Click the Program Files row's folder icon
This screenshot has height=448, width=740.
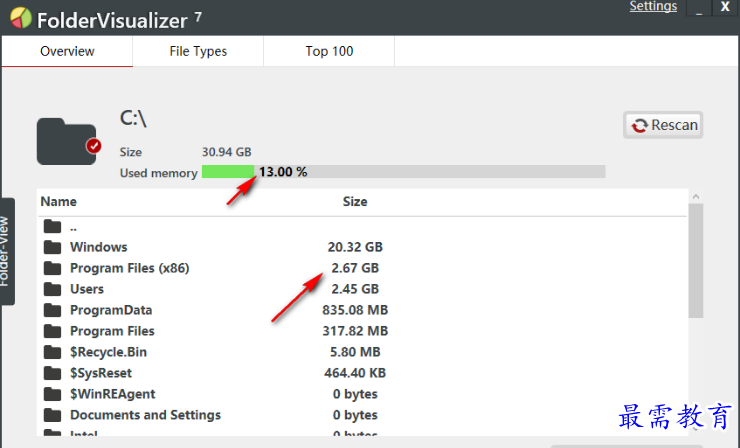click(52, 331)
